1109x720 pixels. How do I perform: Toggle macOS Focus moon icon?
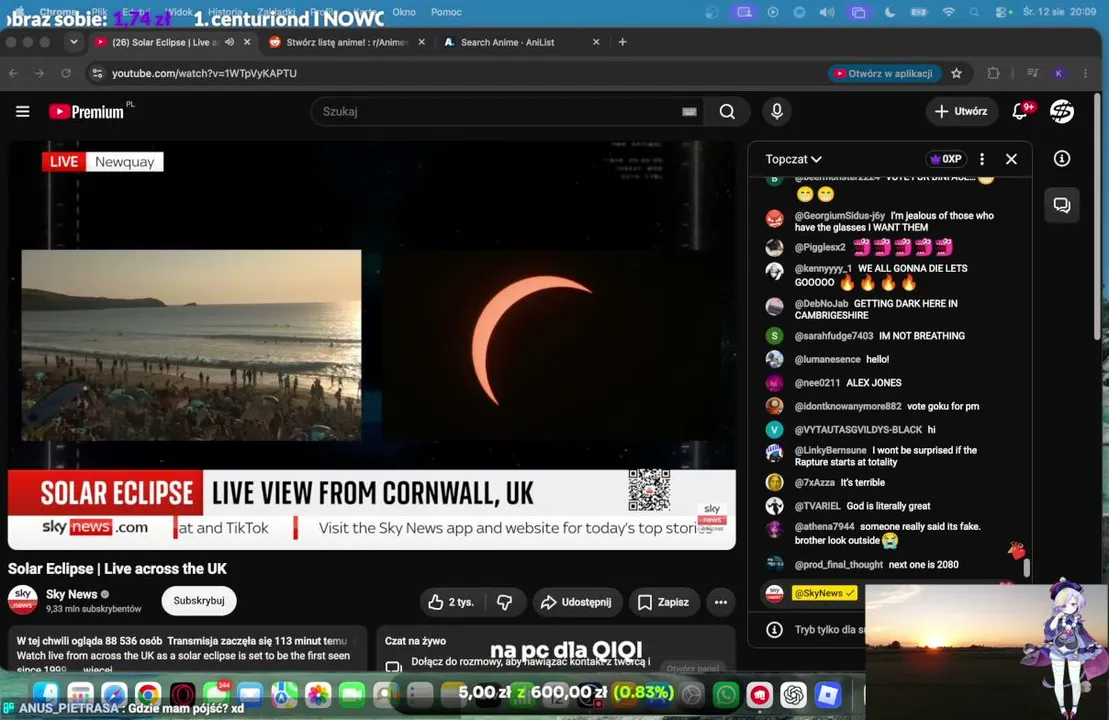[x=890, y=12]
